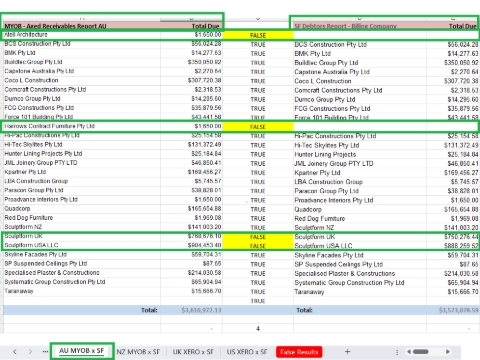Switch to the NZ MYOB x SF sheet tab
The height and width of the screenshot is (360, 480).
click(x=138, y=352)
